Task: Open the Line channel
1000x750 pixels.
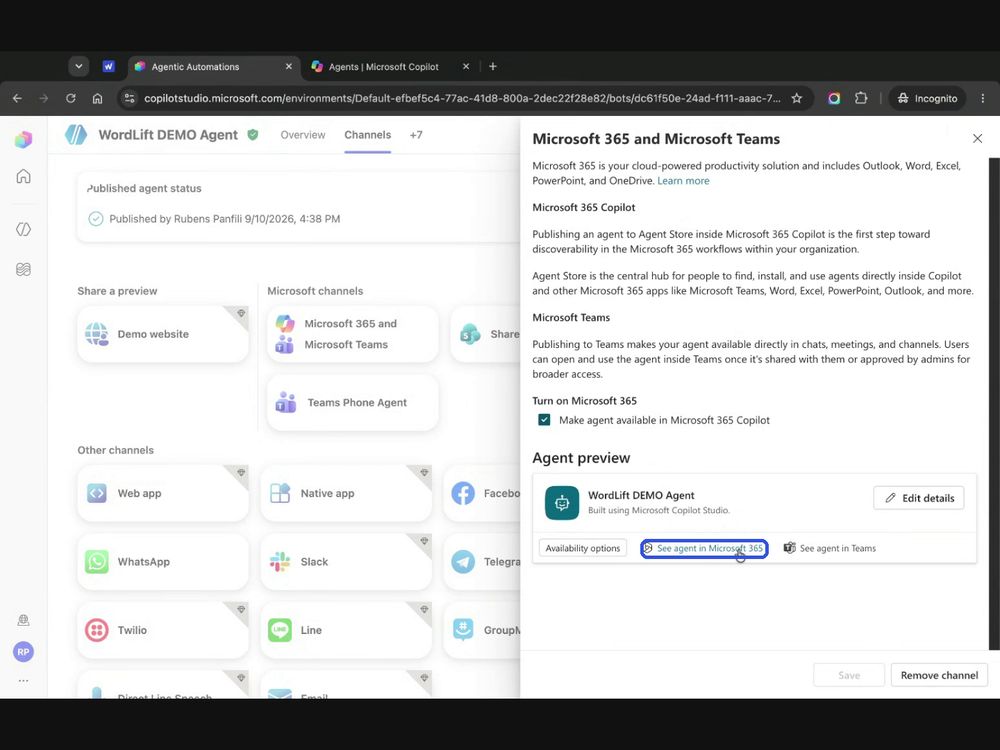Action: pyautogui.click(x=346, y=630)
